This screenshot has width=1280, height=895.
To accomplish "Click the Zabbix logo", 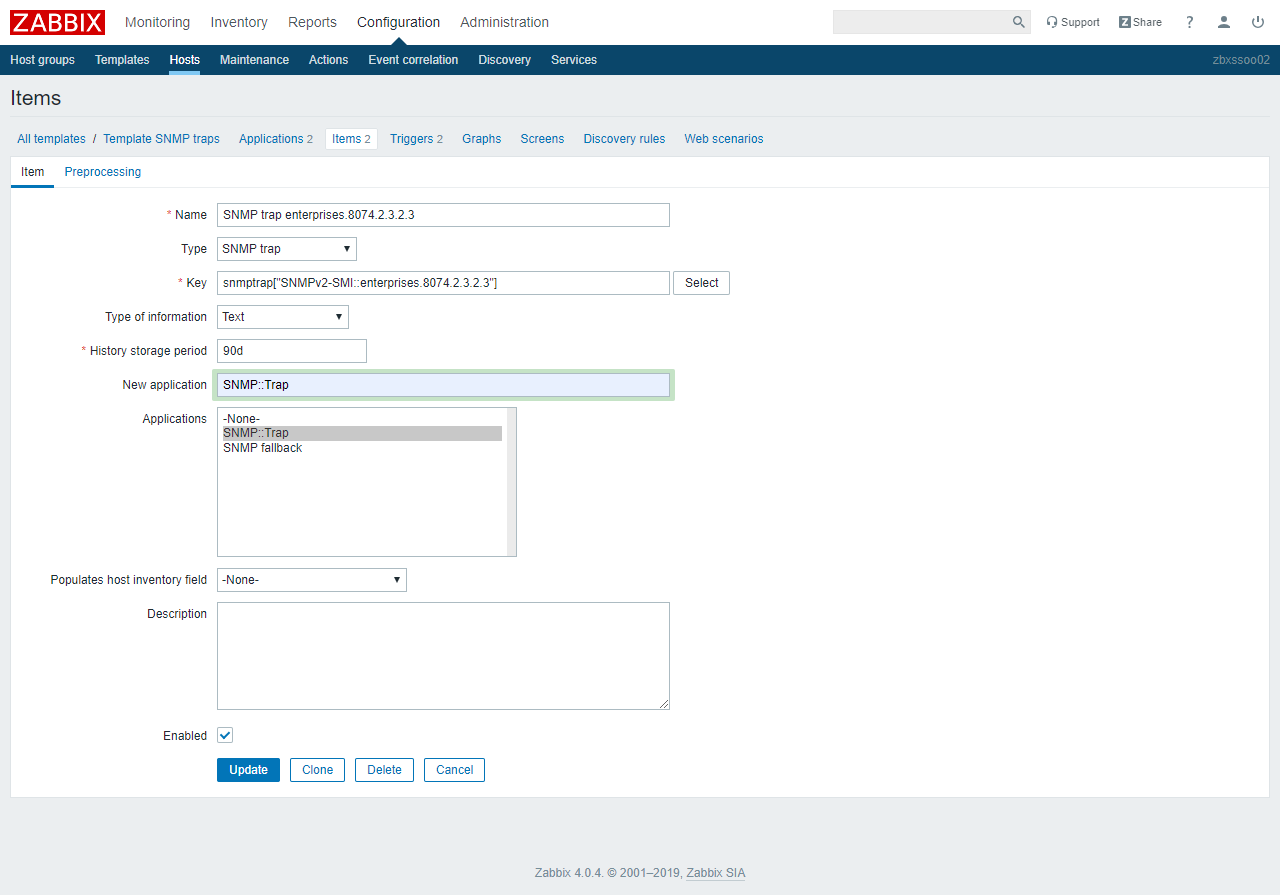I will (57, 22).
